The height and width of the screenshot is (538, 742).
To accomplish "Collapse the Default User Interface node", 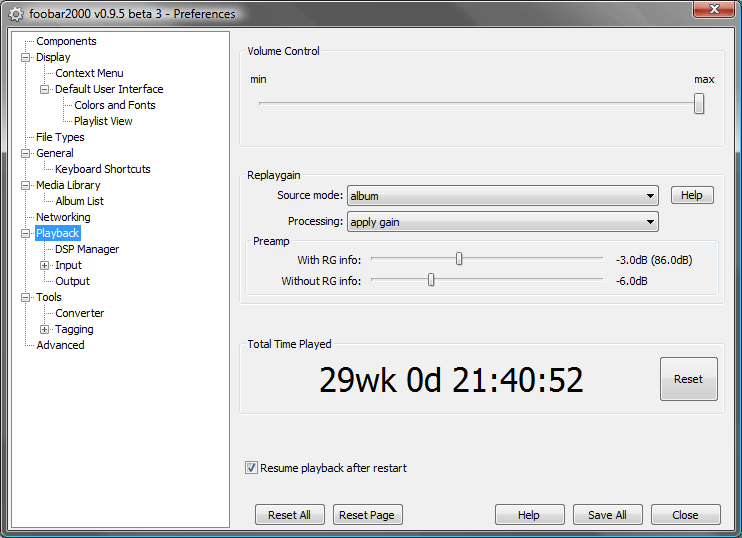I will click(44, 89).
